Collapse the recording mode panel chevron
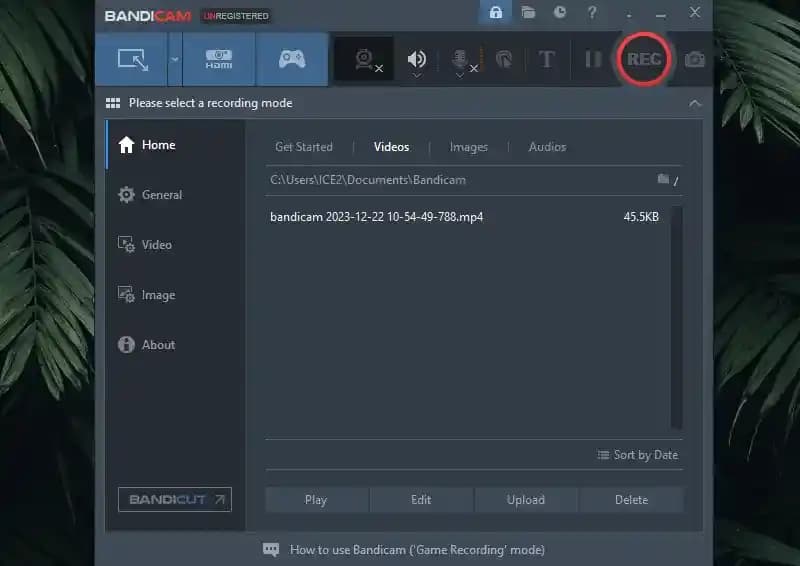Viewport: 800px width, 566px height. (695, 103)
